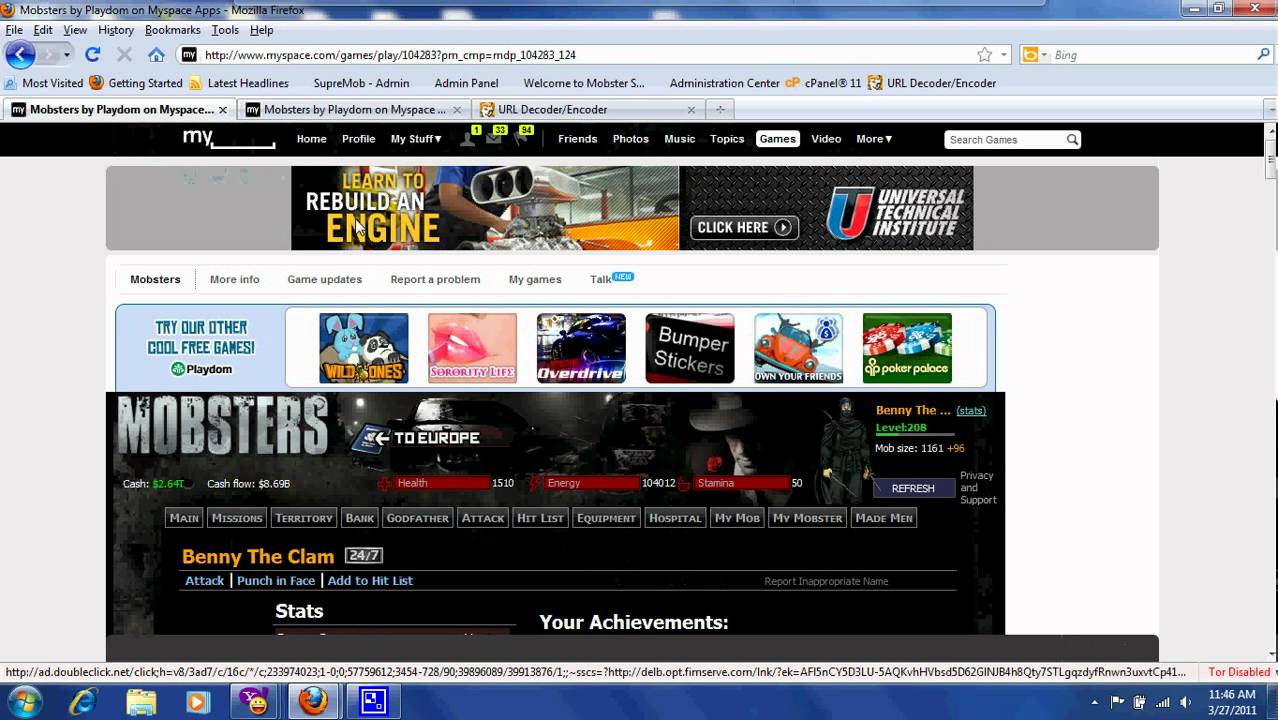Click the Bing search magnifier icon
This screenshot has height=720, width=1278.
pos(1263,55)
